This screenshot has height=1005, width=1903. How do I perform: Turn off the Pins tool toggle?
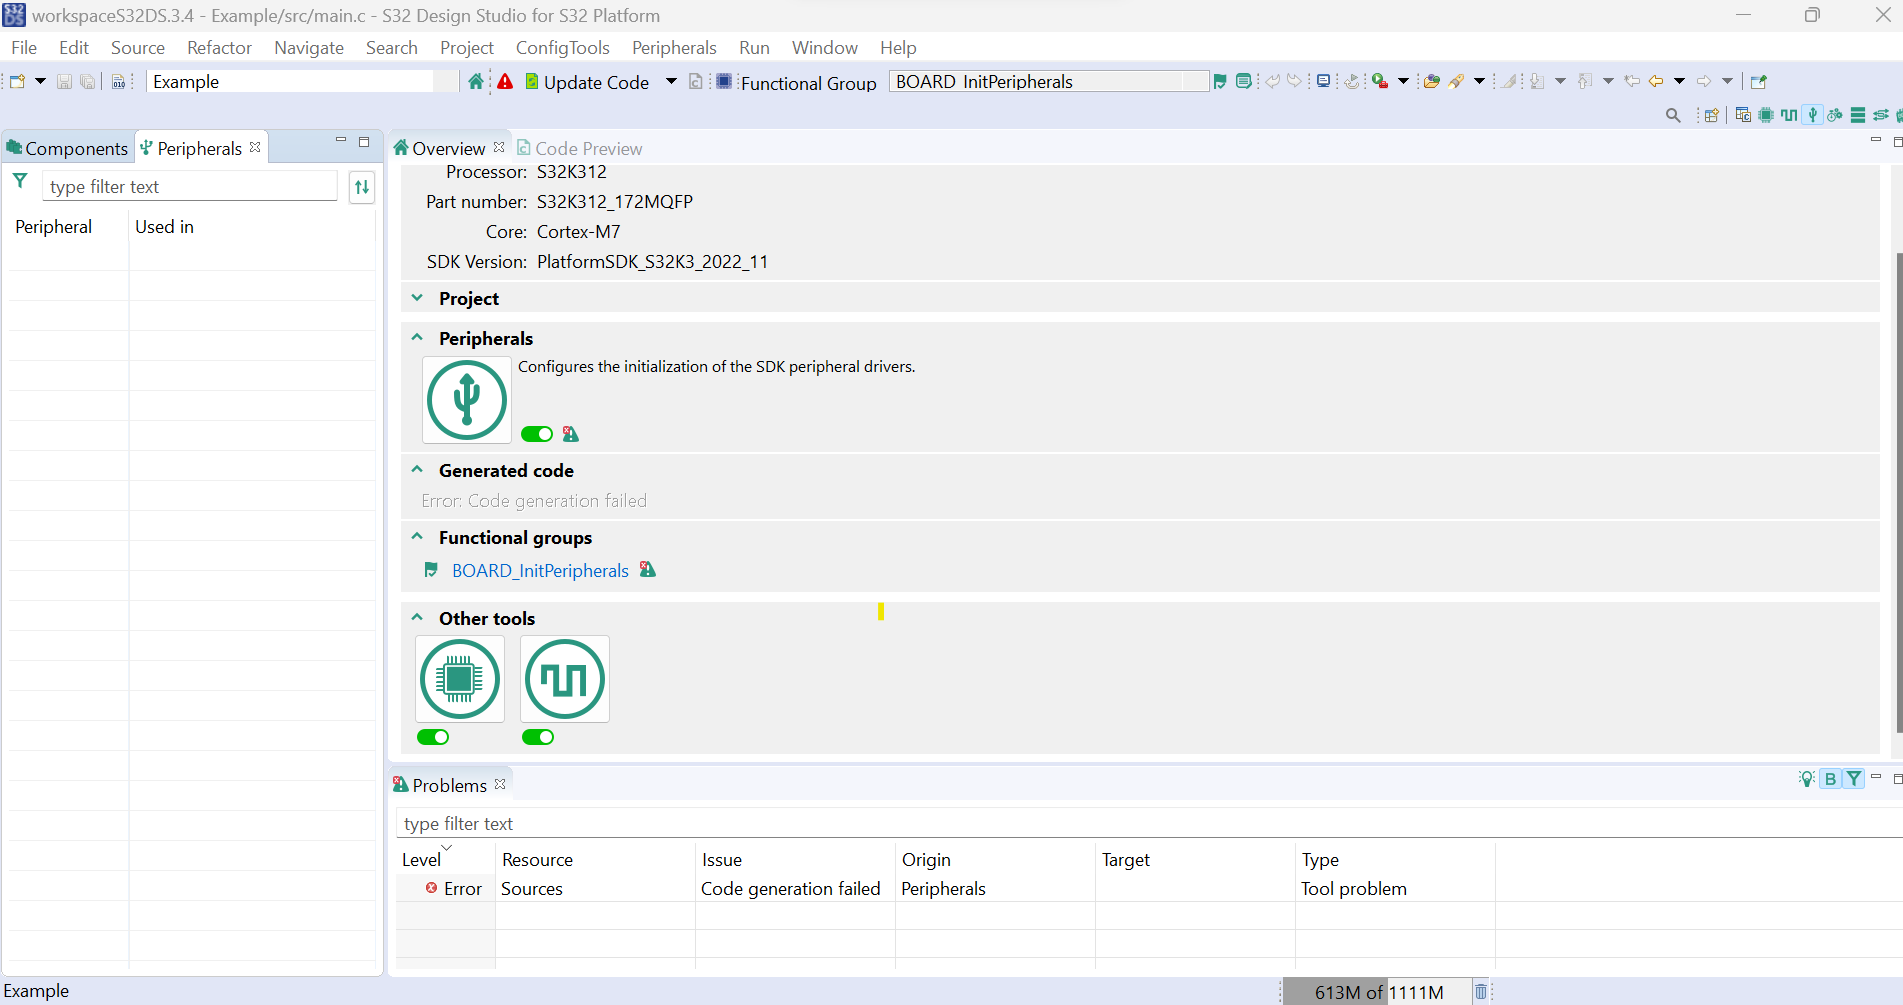(x=433, y=737)
